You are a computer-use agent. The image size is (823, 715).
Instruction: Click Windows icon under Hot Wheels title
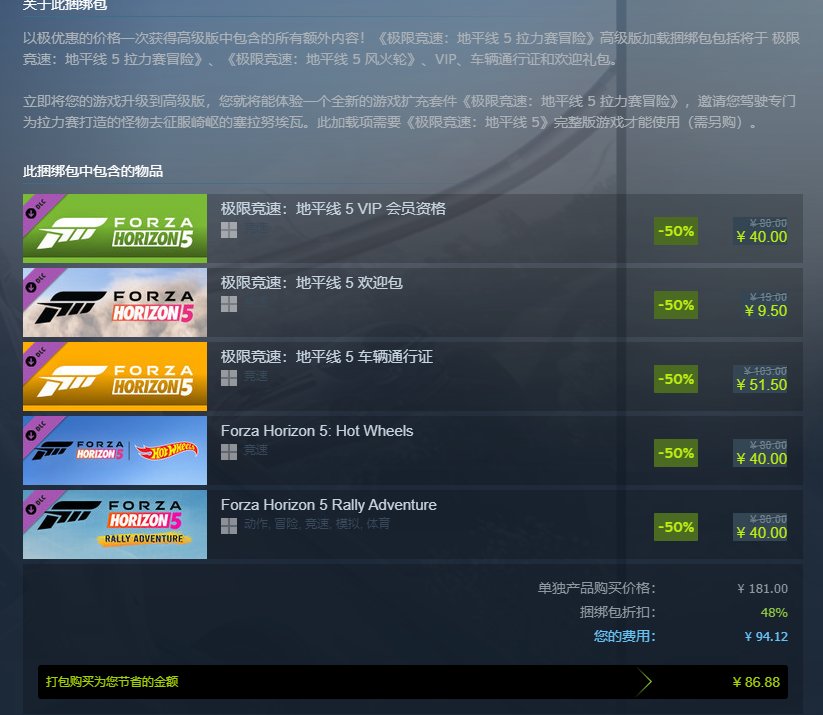(x=229, y=452)
